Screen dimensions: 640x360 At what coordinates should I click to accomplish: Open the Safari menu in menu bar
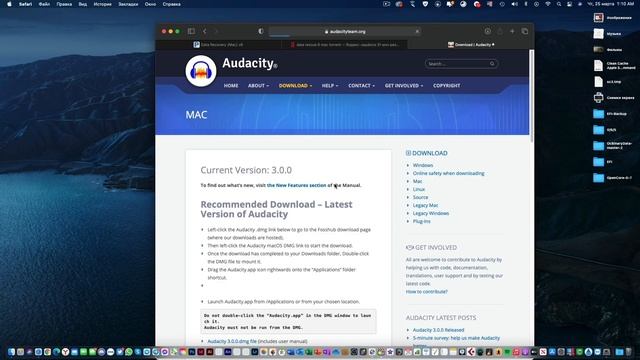(x=25, y=4)
